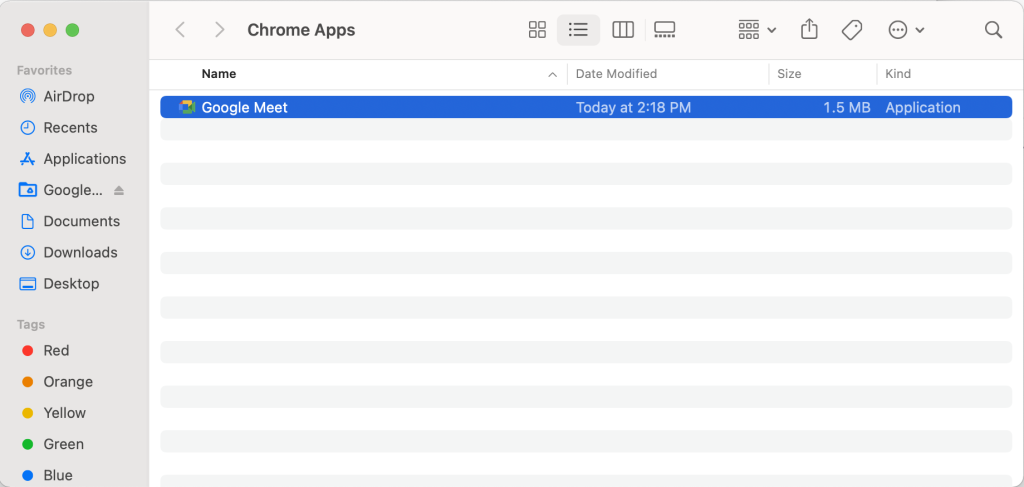Open the group-by options dropdown

click(756, 30)
